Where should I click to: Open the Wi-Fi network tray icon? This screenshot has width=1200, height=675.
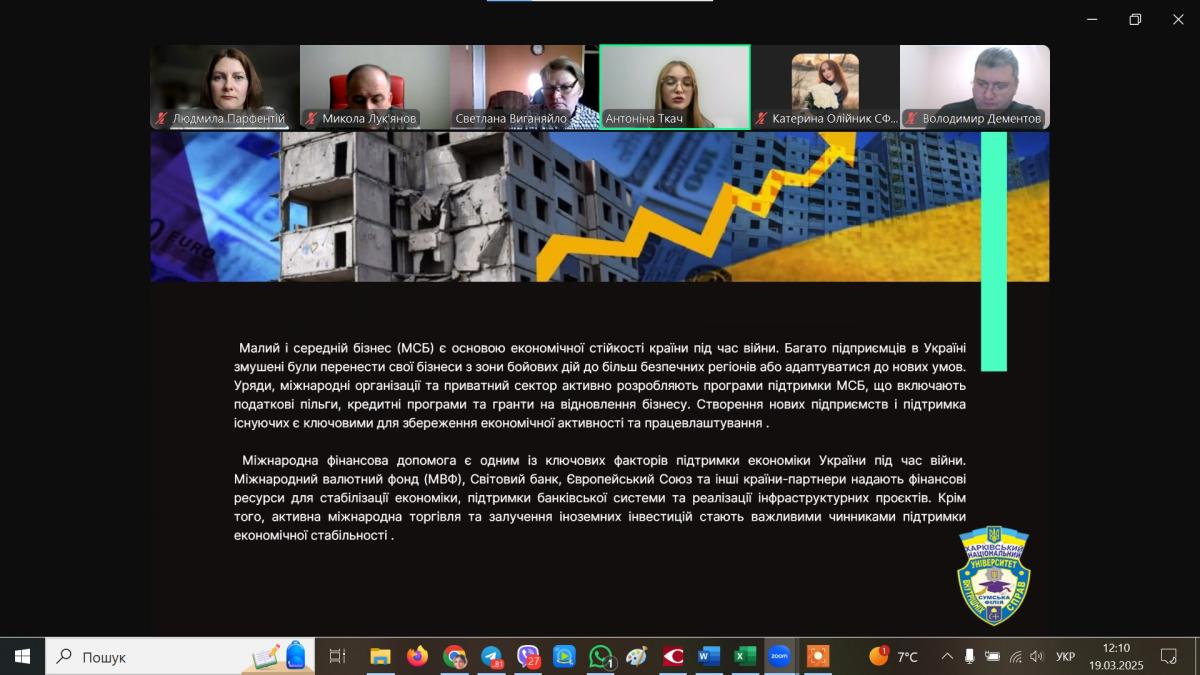(x=1015, y=656)
